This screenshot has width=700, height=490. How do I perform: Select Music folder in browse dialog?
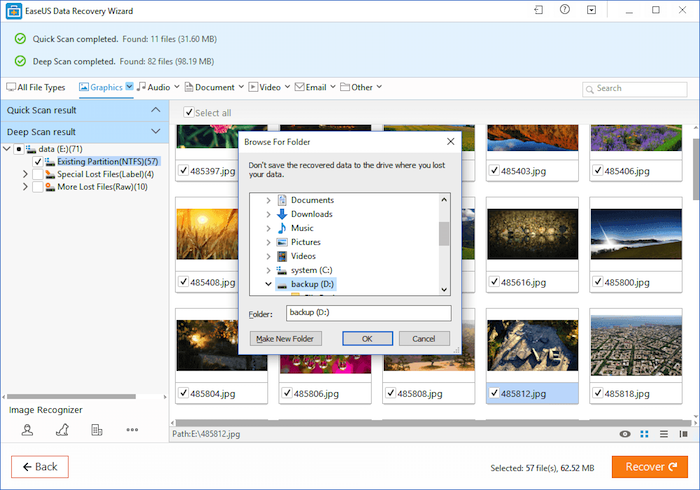pyautogui.click(x=302, y=228)
